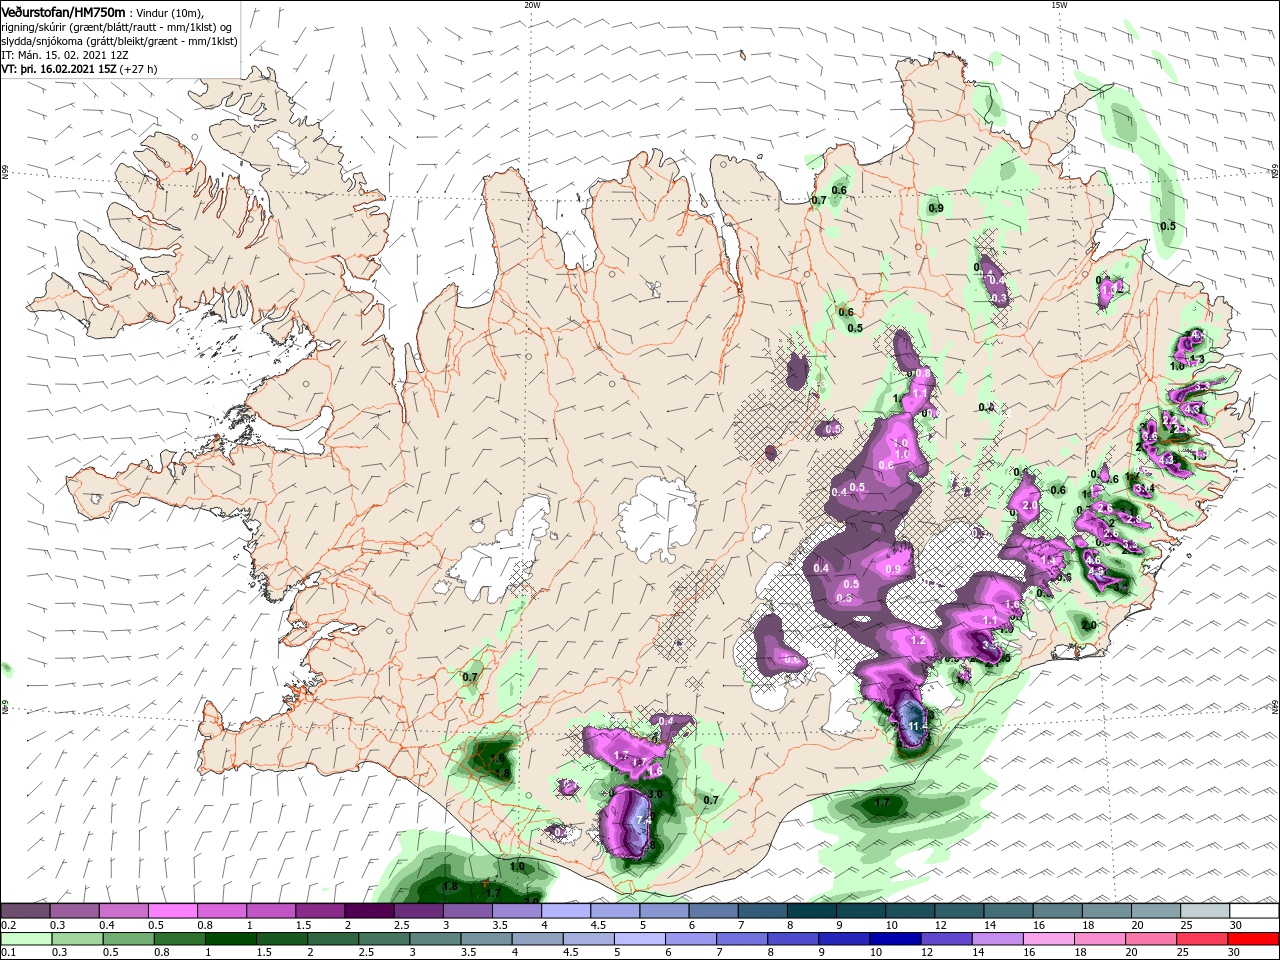
Task: Pick lower legend swatch between 0.3 and 0.5
Action: click(78, 939)
